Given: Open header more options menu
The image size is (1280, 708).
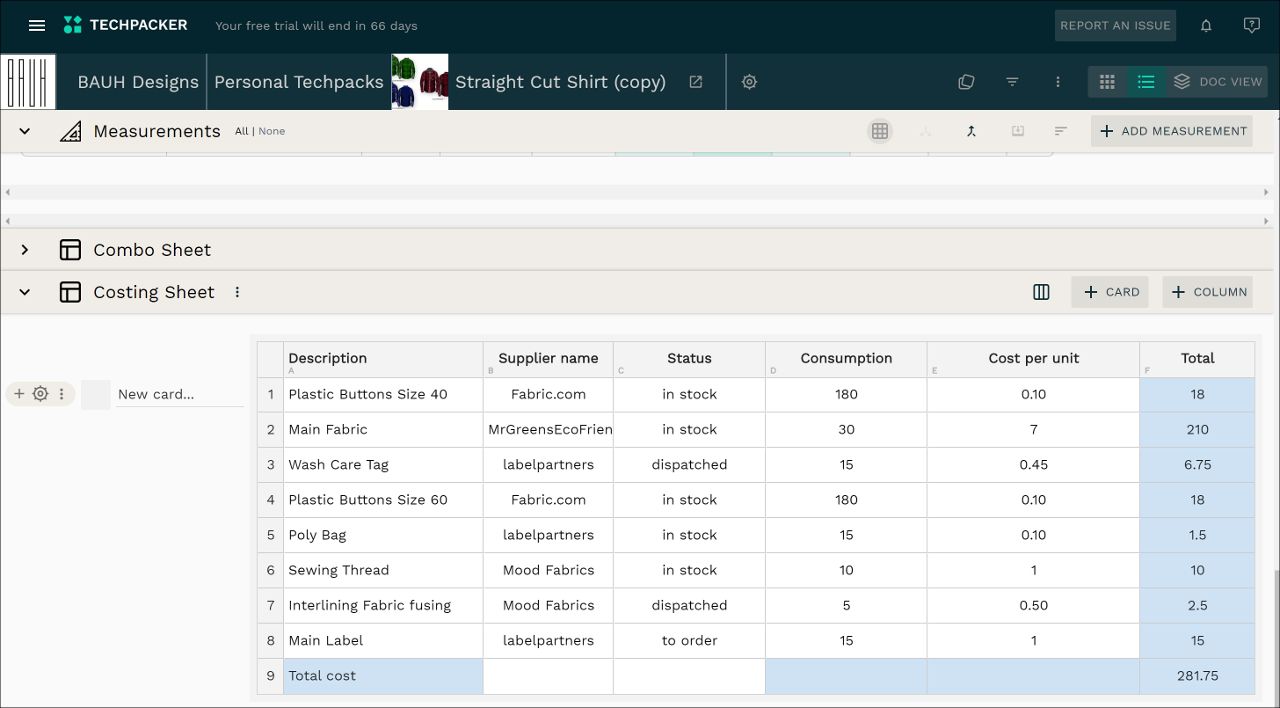Looking at the screenshot, I should tap(1058, 82).
